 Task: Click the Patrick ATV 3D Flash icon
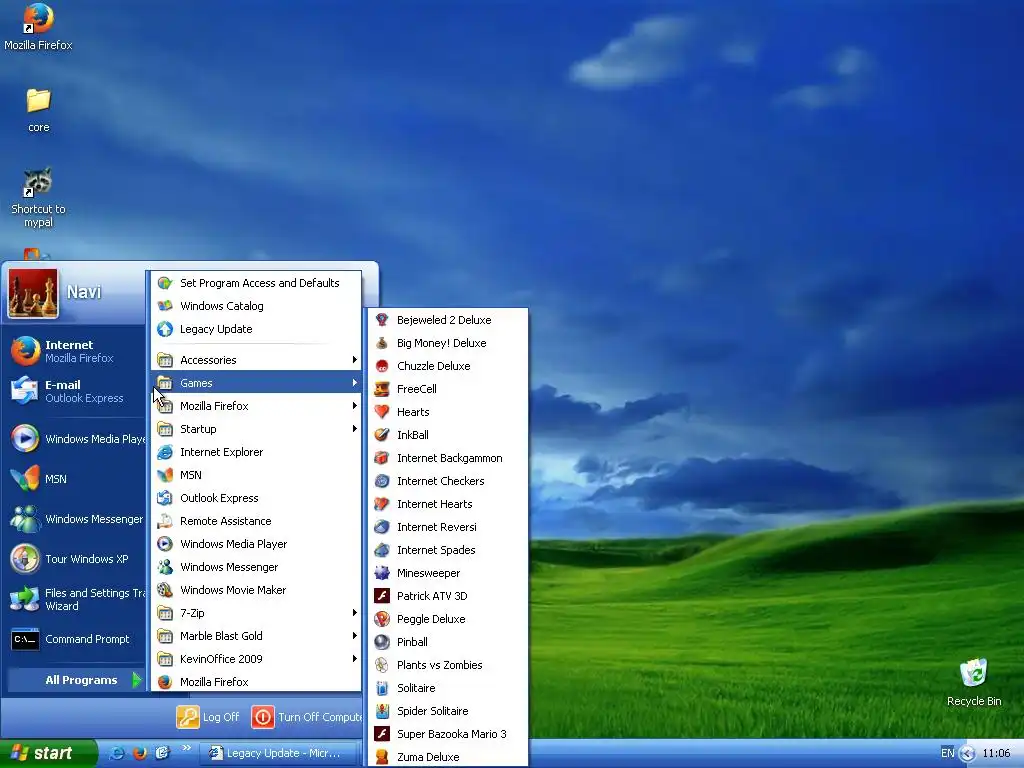pos(382,596)
